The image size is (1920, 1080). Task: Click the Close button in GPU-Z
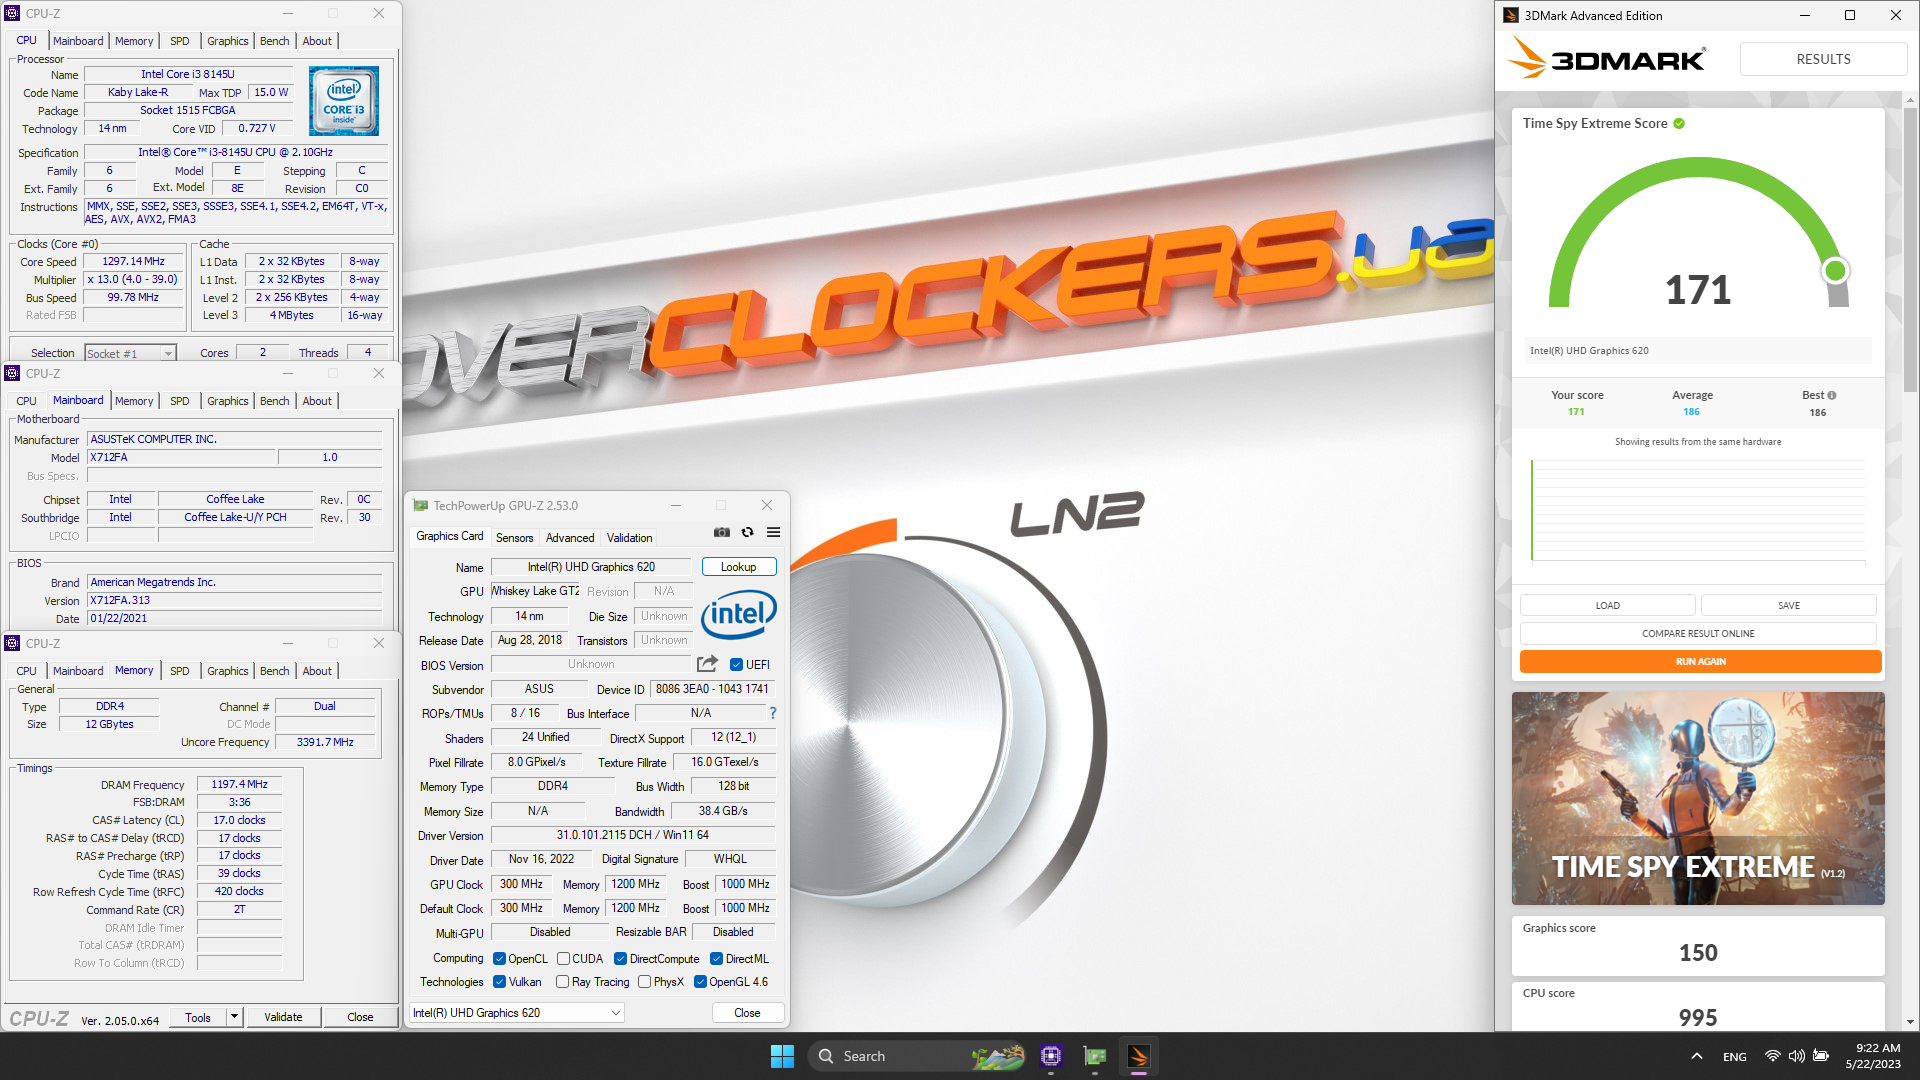747,1013
